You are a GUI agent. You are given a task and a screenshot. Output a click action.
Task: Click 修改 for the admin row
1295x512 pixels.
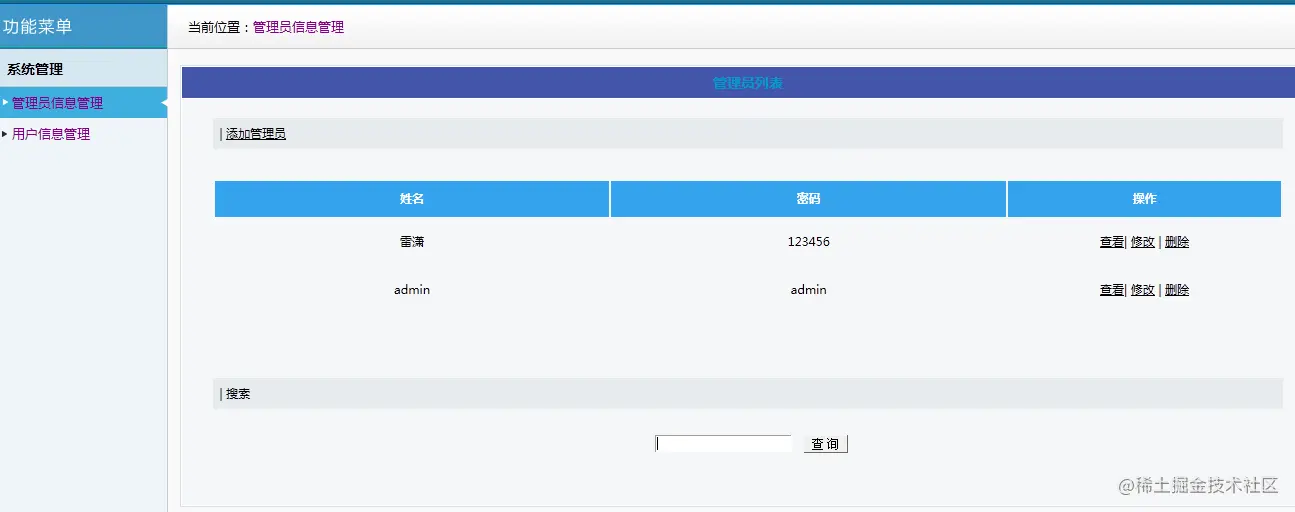tap(1143, 290)
